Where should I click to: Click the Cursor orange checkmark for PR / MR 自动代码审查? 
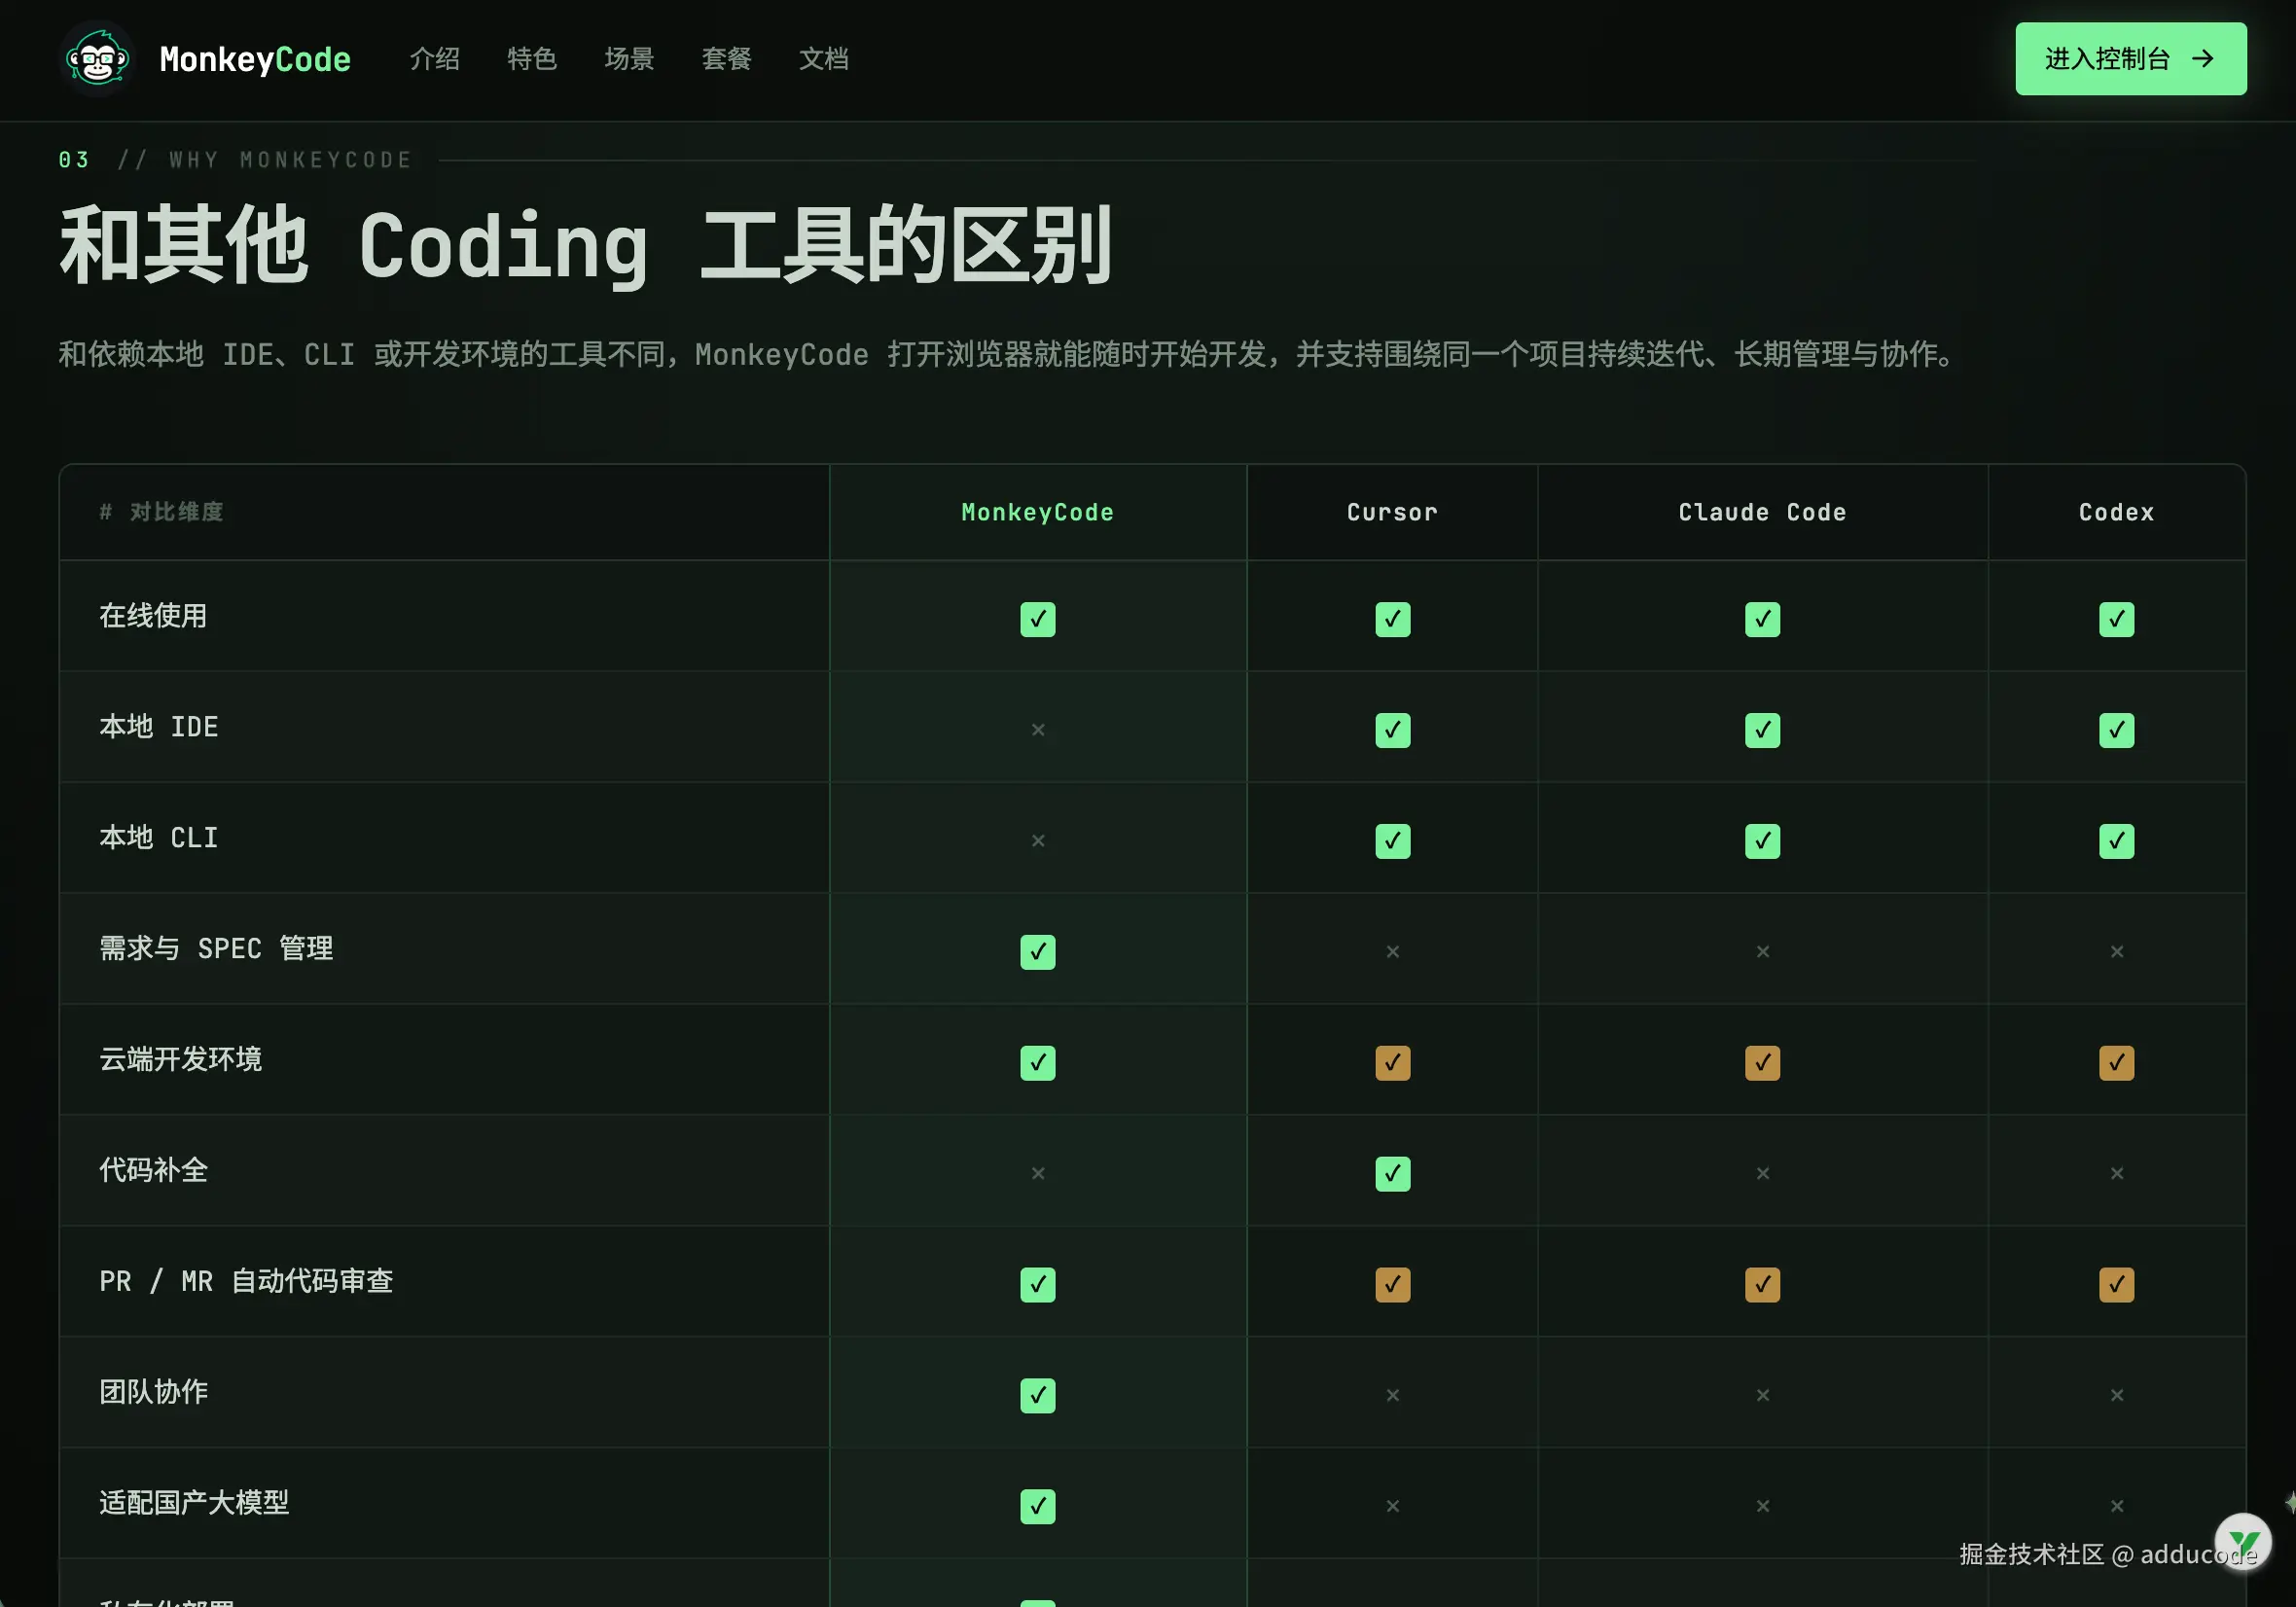click(1392, 1285)
